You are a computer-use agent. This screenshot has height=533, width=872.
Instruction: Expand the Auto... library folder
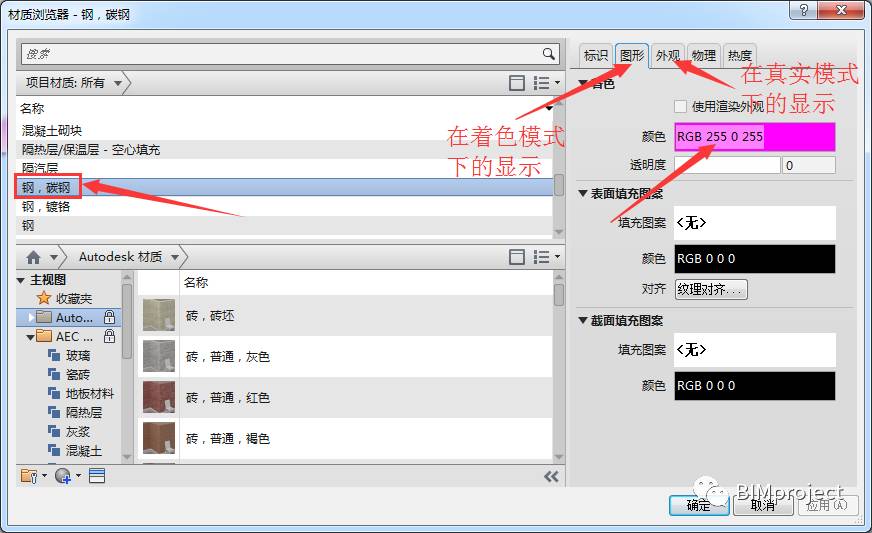[x=31, y=317]
